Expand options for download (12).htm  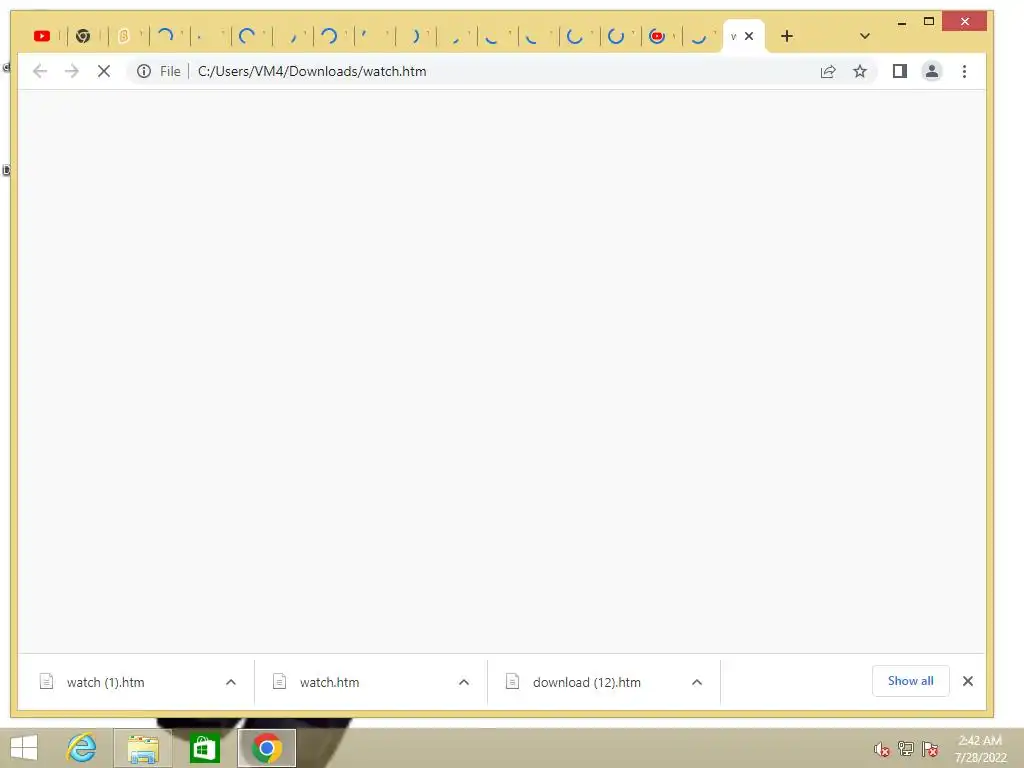(x=697, y=682)
